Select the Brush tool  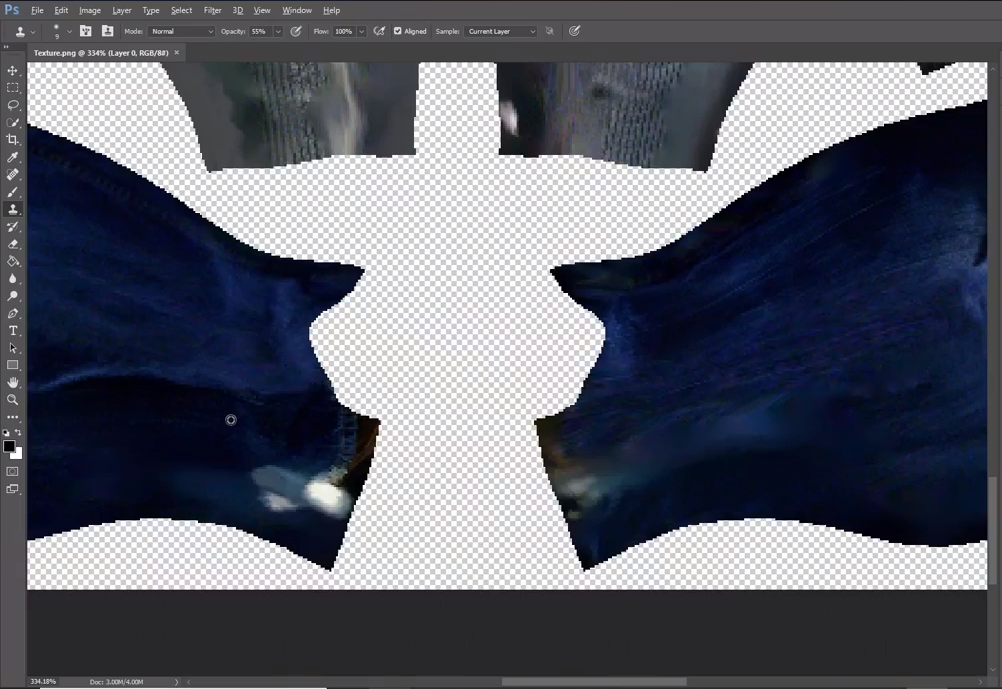click(x=13, y=191)
